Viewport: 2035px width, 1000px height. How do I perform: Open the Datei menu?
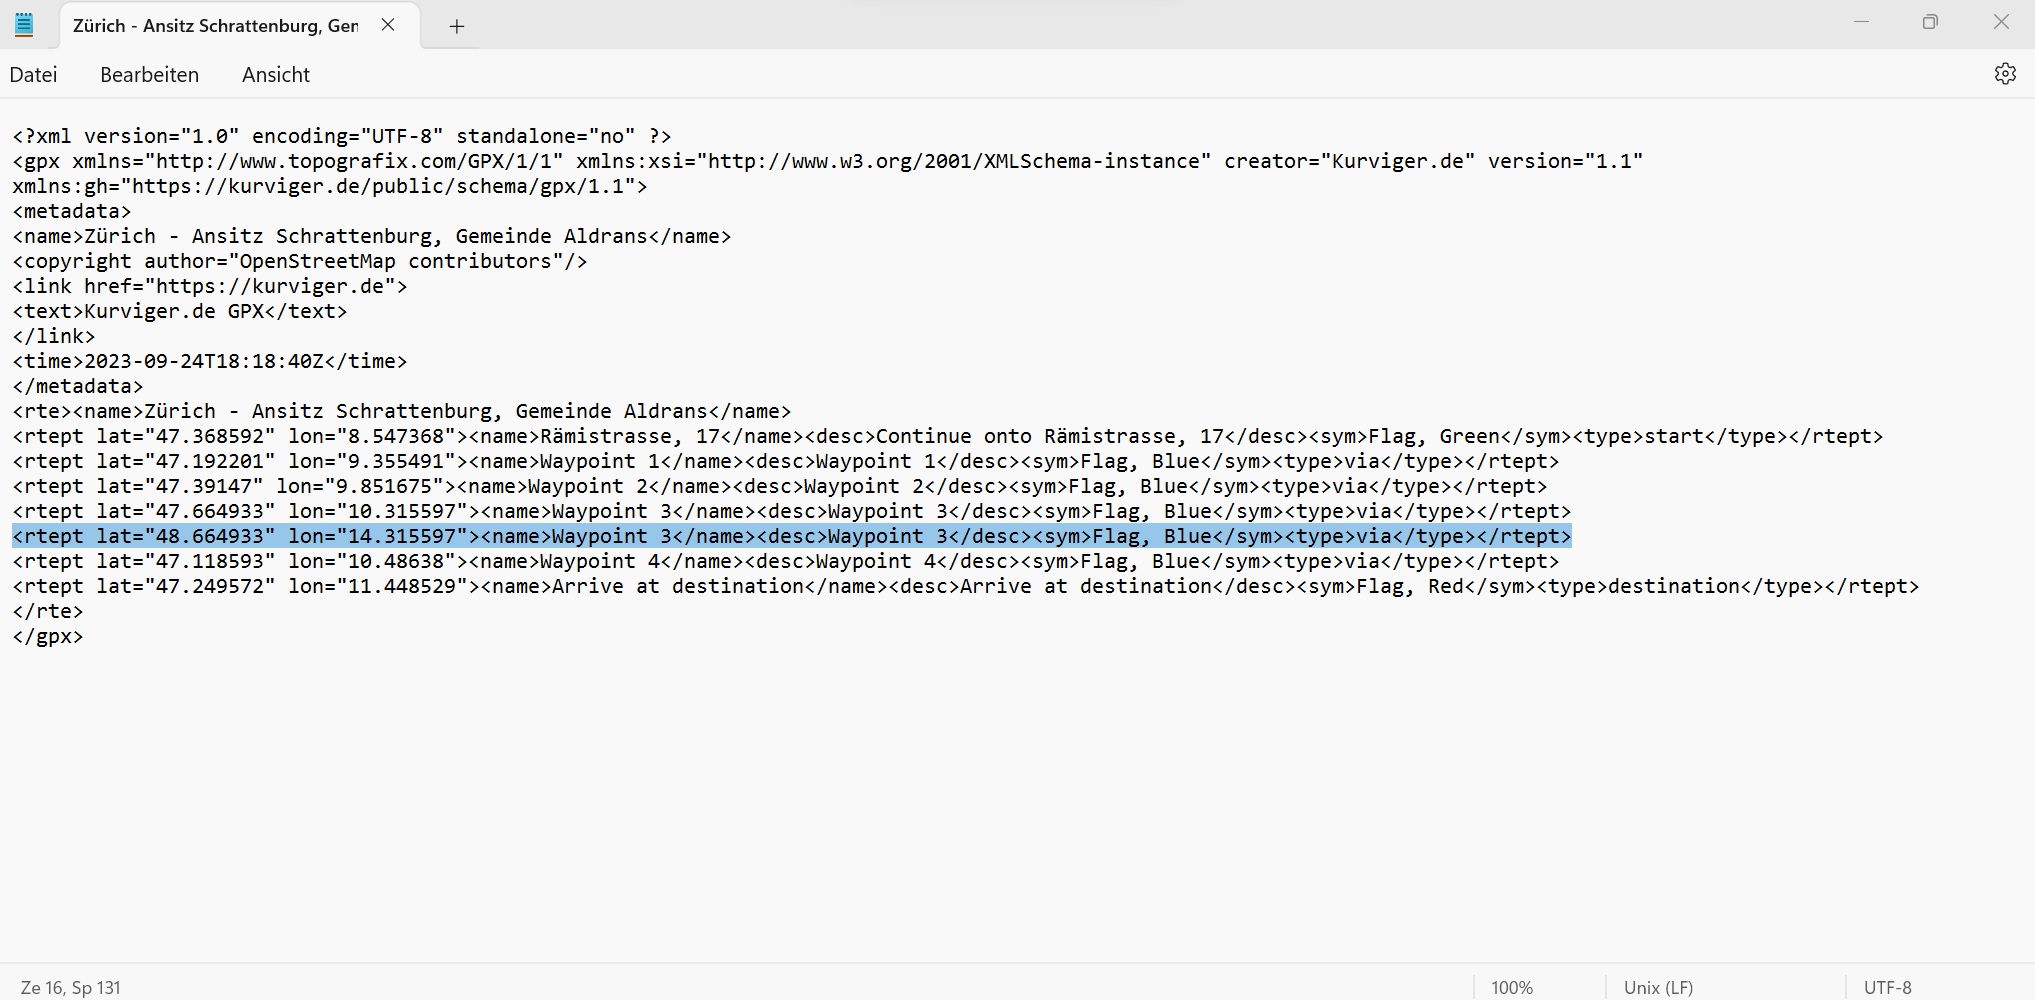point(33,75)
